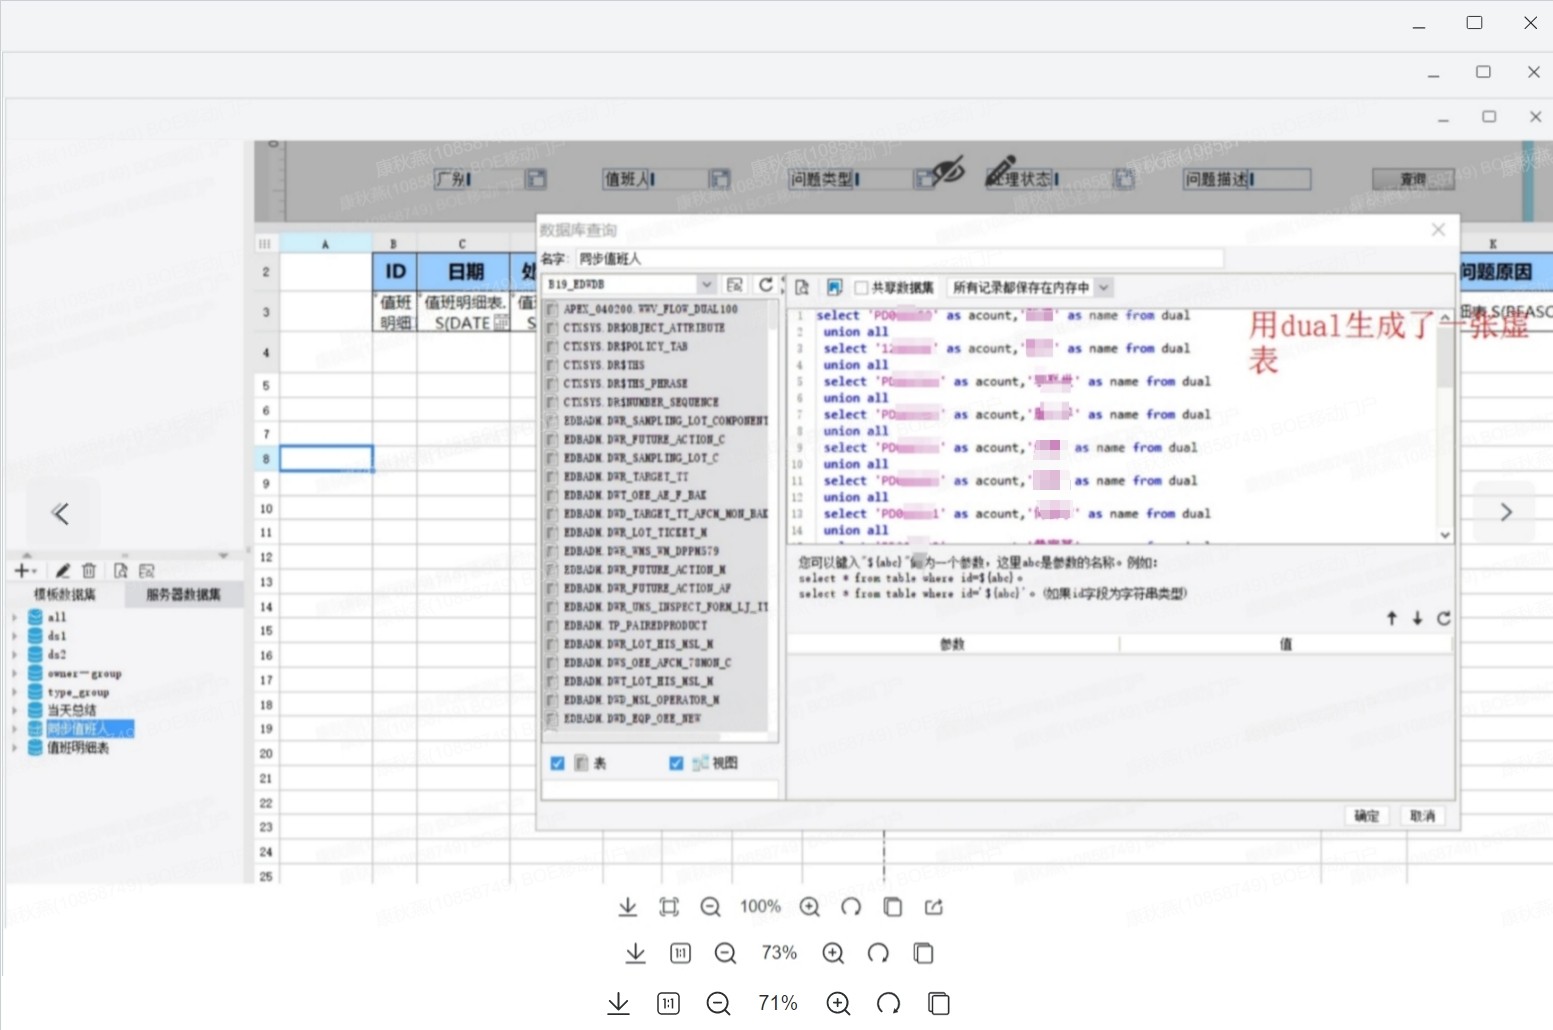Open the 所有记录都保存在内存中 dropdown
Screen dimensions: 1553x1030
pos(1103,288)
